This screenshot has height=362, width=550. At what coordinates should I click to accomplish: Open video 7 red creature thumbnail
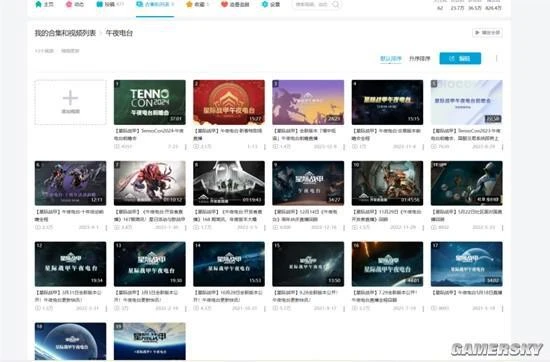(x=150, y=183)
